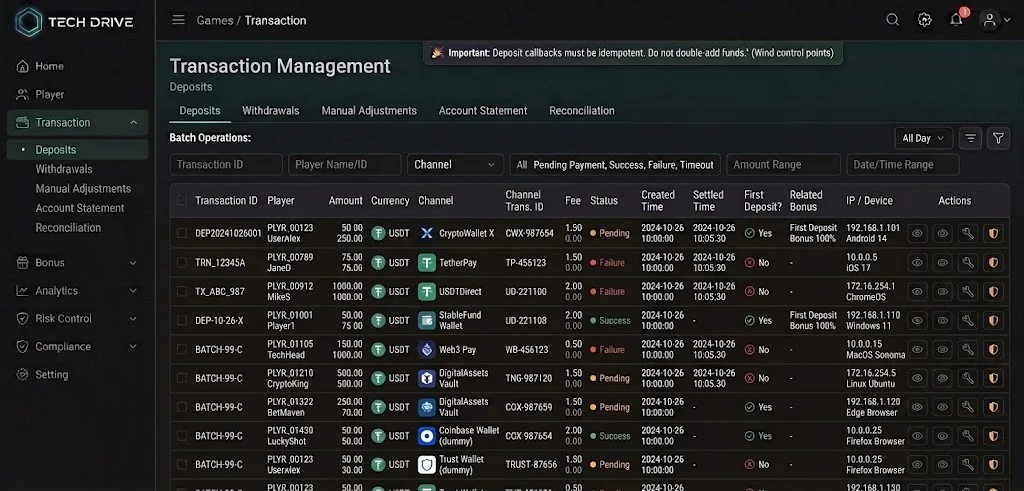Check the TechHead row checkbox
Screen dimensions: 1024x491
point(182,349)
